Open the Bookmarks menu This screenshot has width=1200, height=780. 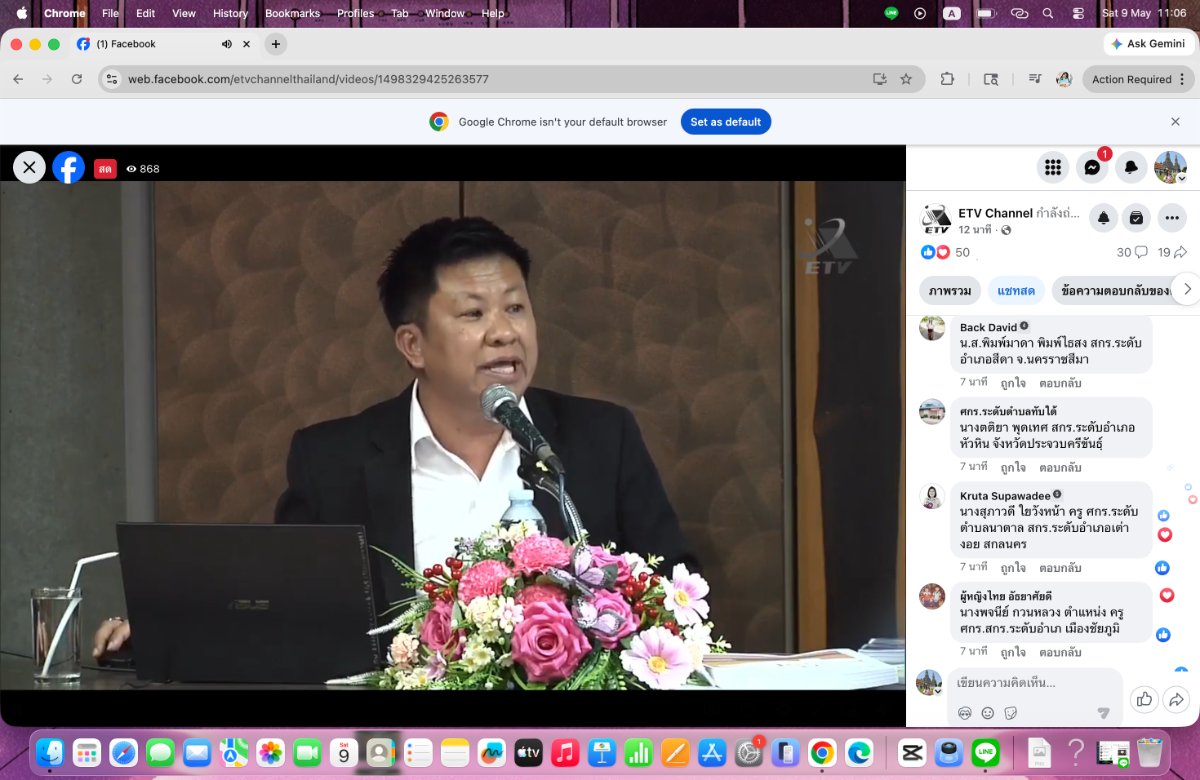point(291,13)
